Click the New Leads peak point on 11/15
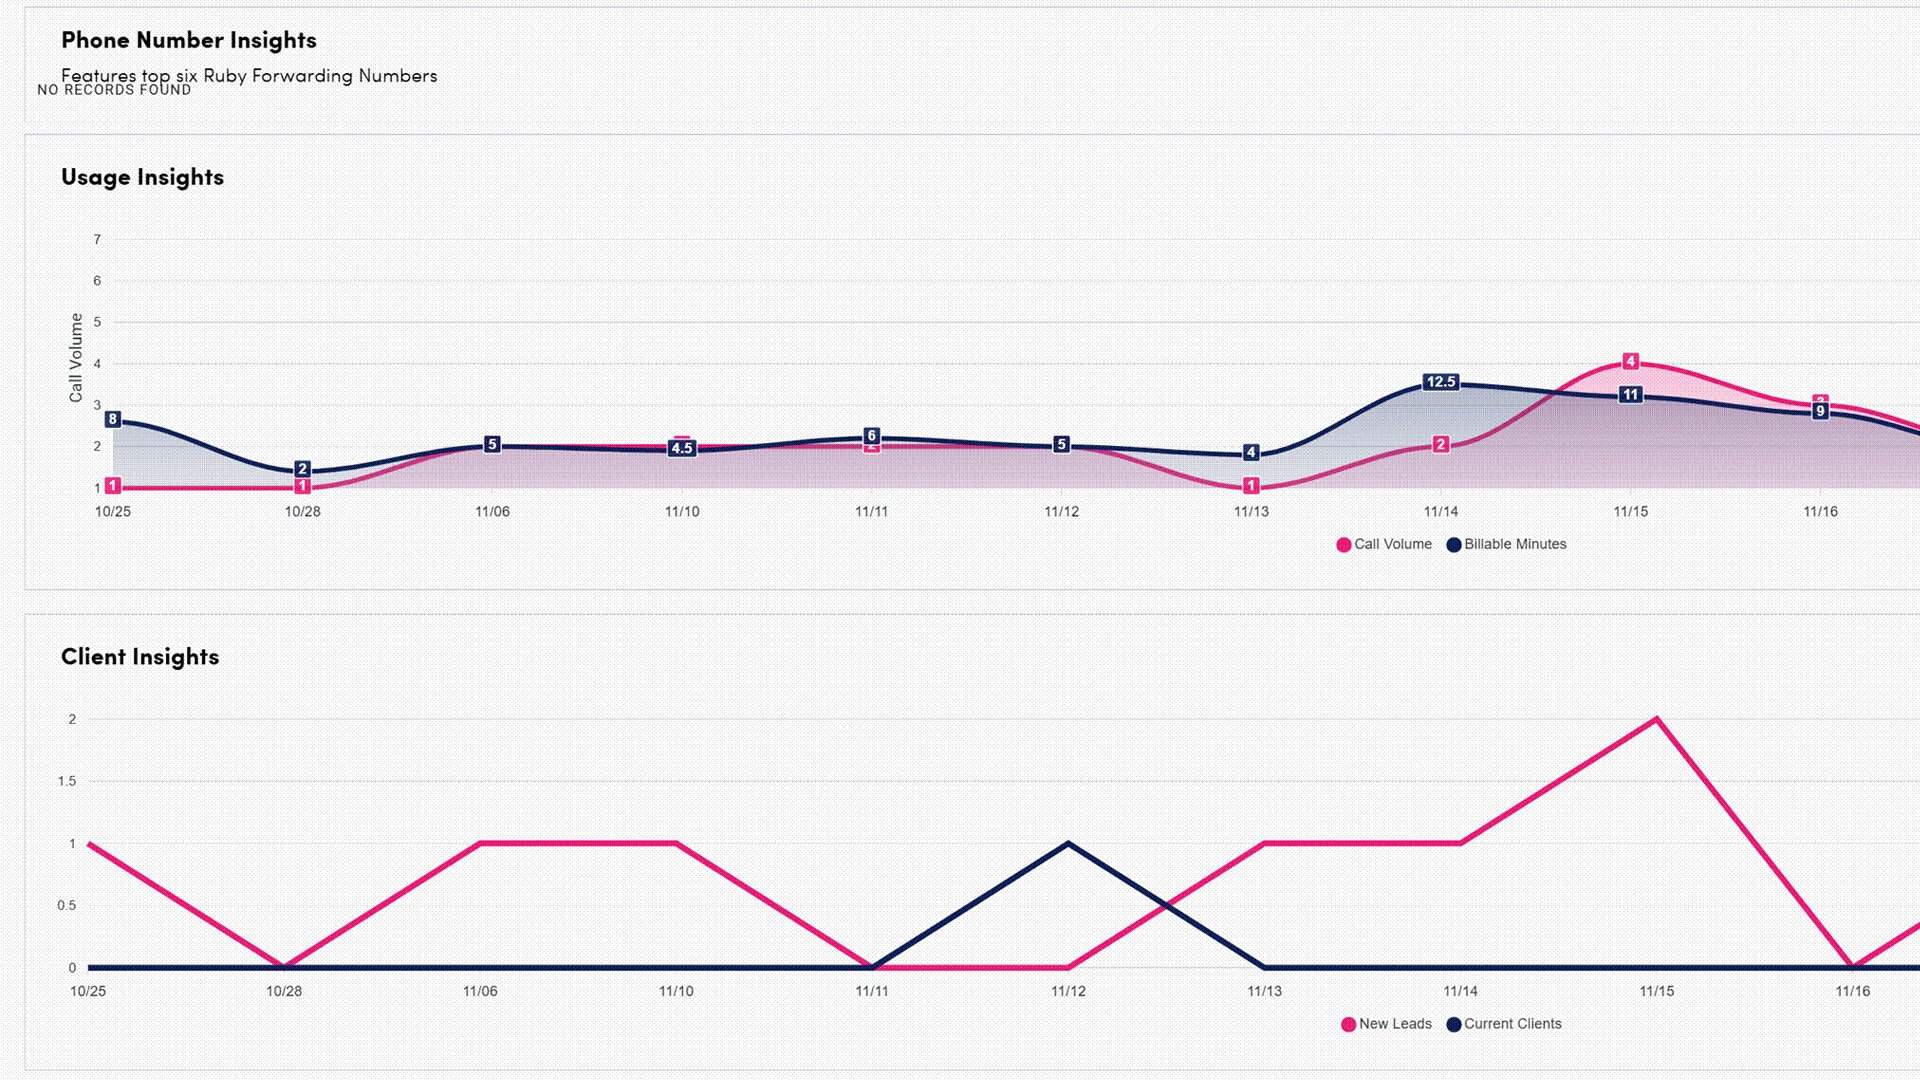This screenshot has height=1080, width=1920. click(1657, 719)
